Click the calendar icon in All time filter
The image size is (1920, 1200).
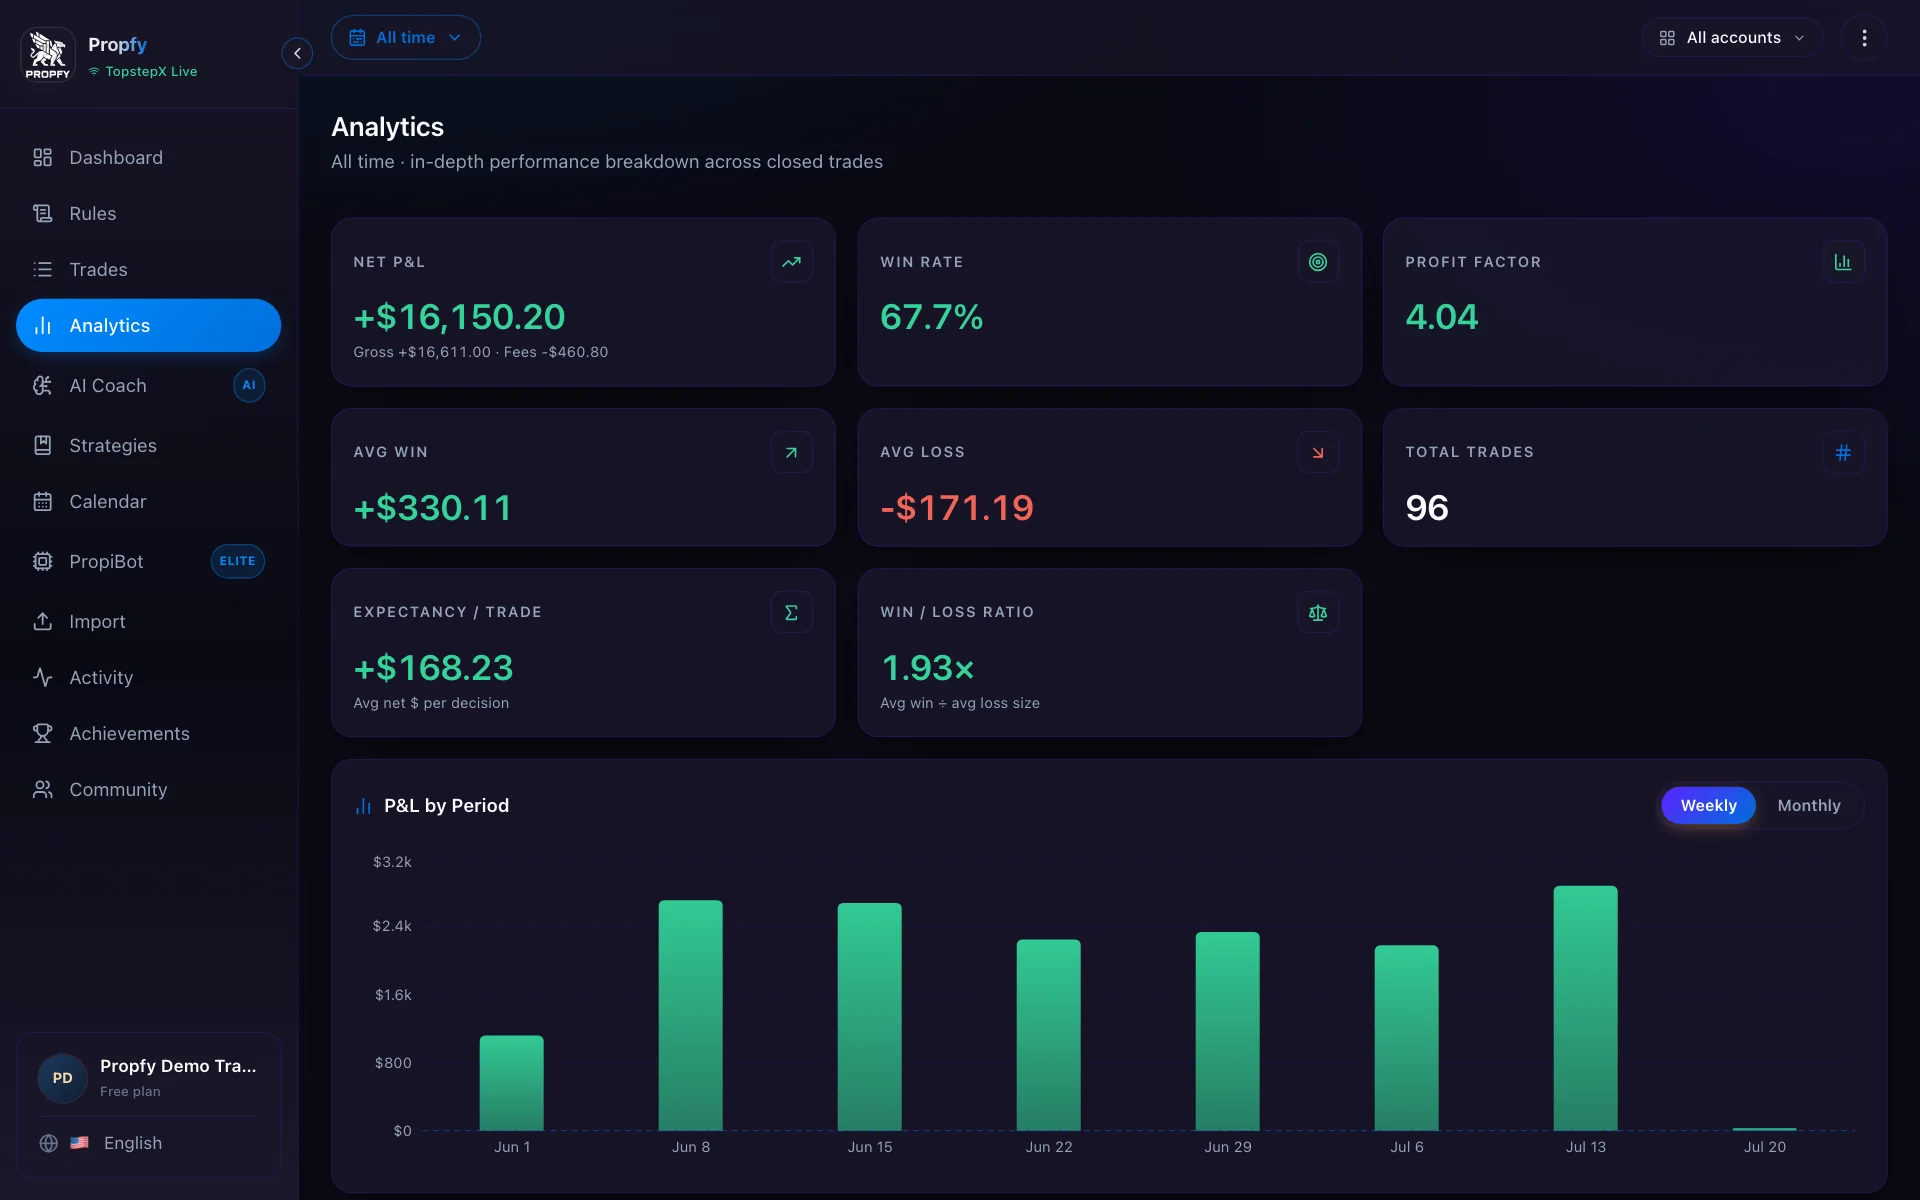pyautogui.click(x=357, y=37)
